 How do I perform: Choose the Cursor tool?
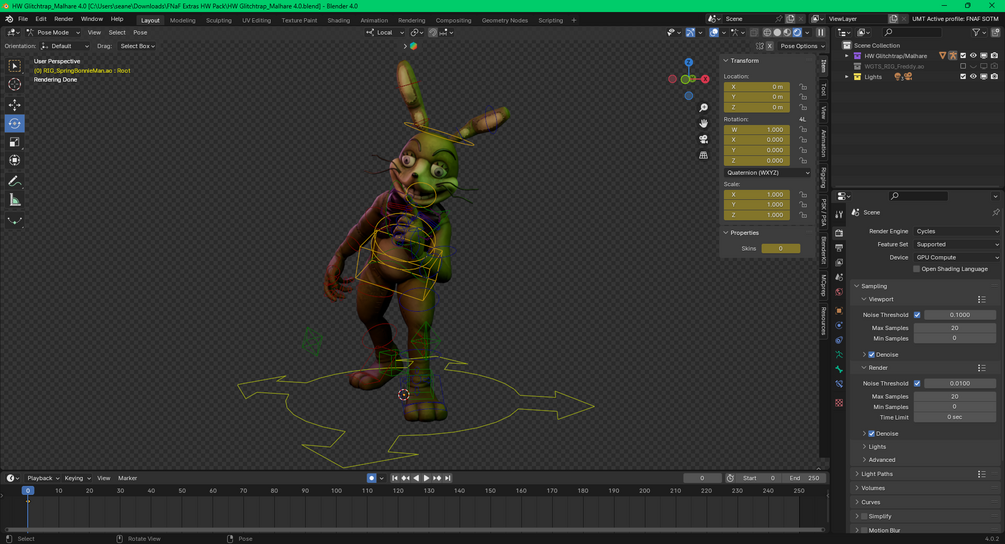click(14, 85)
